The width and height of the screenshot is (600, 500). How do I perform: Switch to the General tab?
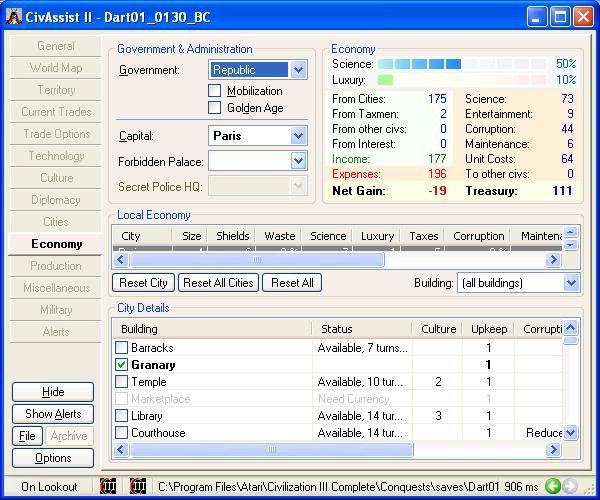tap(55, 46)
